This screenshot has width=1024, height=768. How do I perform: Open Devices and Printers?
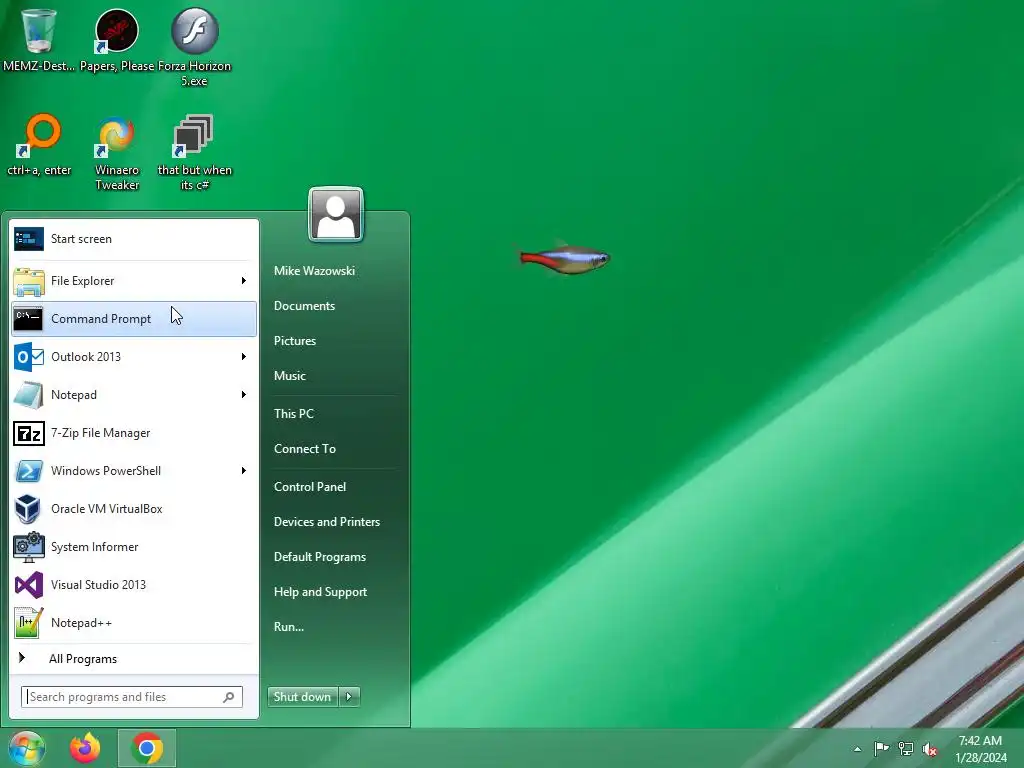[x=327, y=522]
